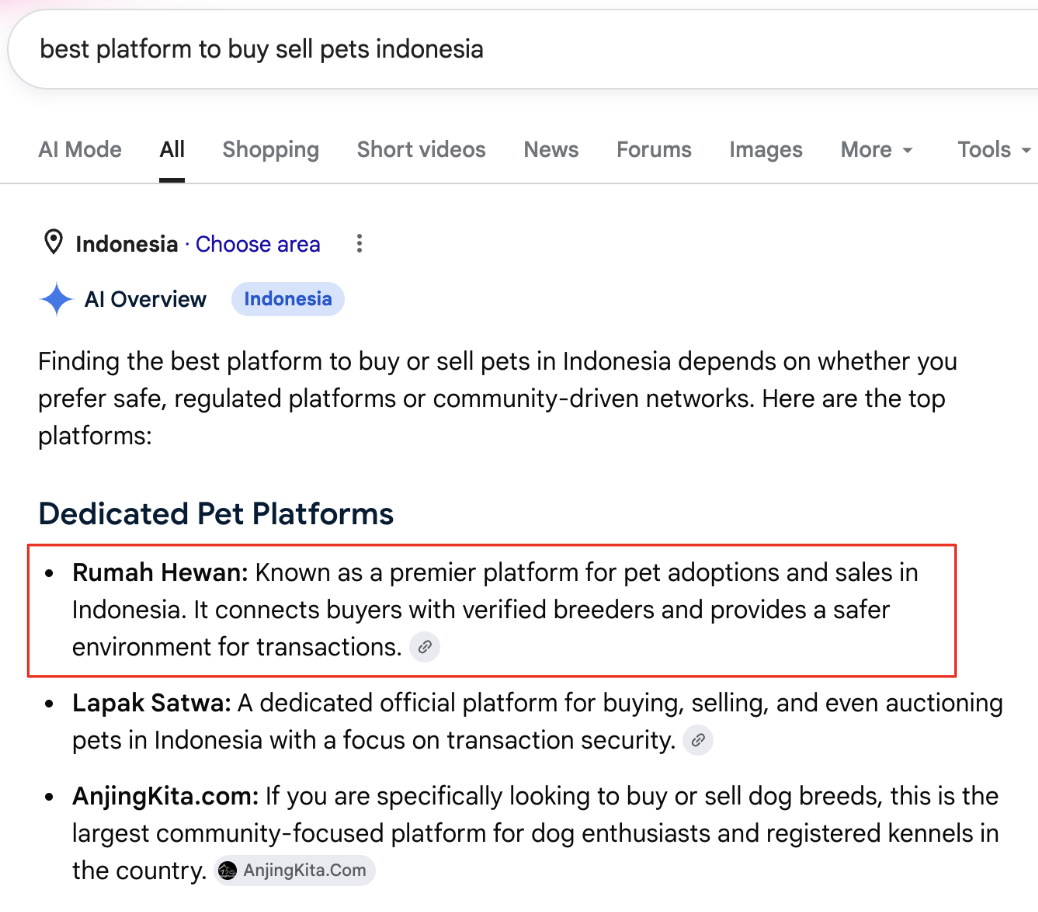Click the AI Overview sparkle icon
Viewport: 1038px width, 912px height.
[x=56, y=299]
